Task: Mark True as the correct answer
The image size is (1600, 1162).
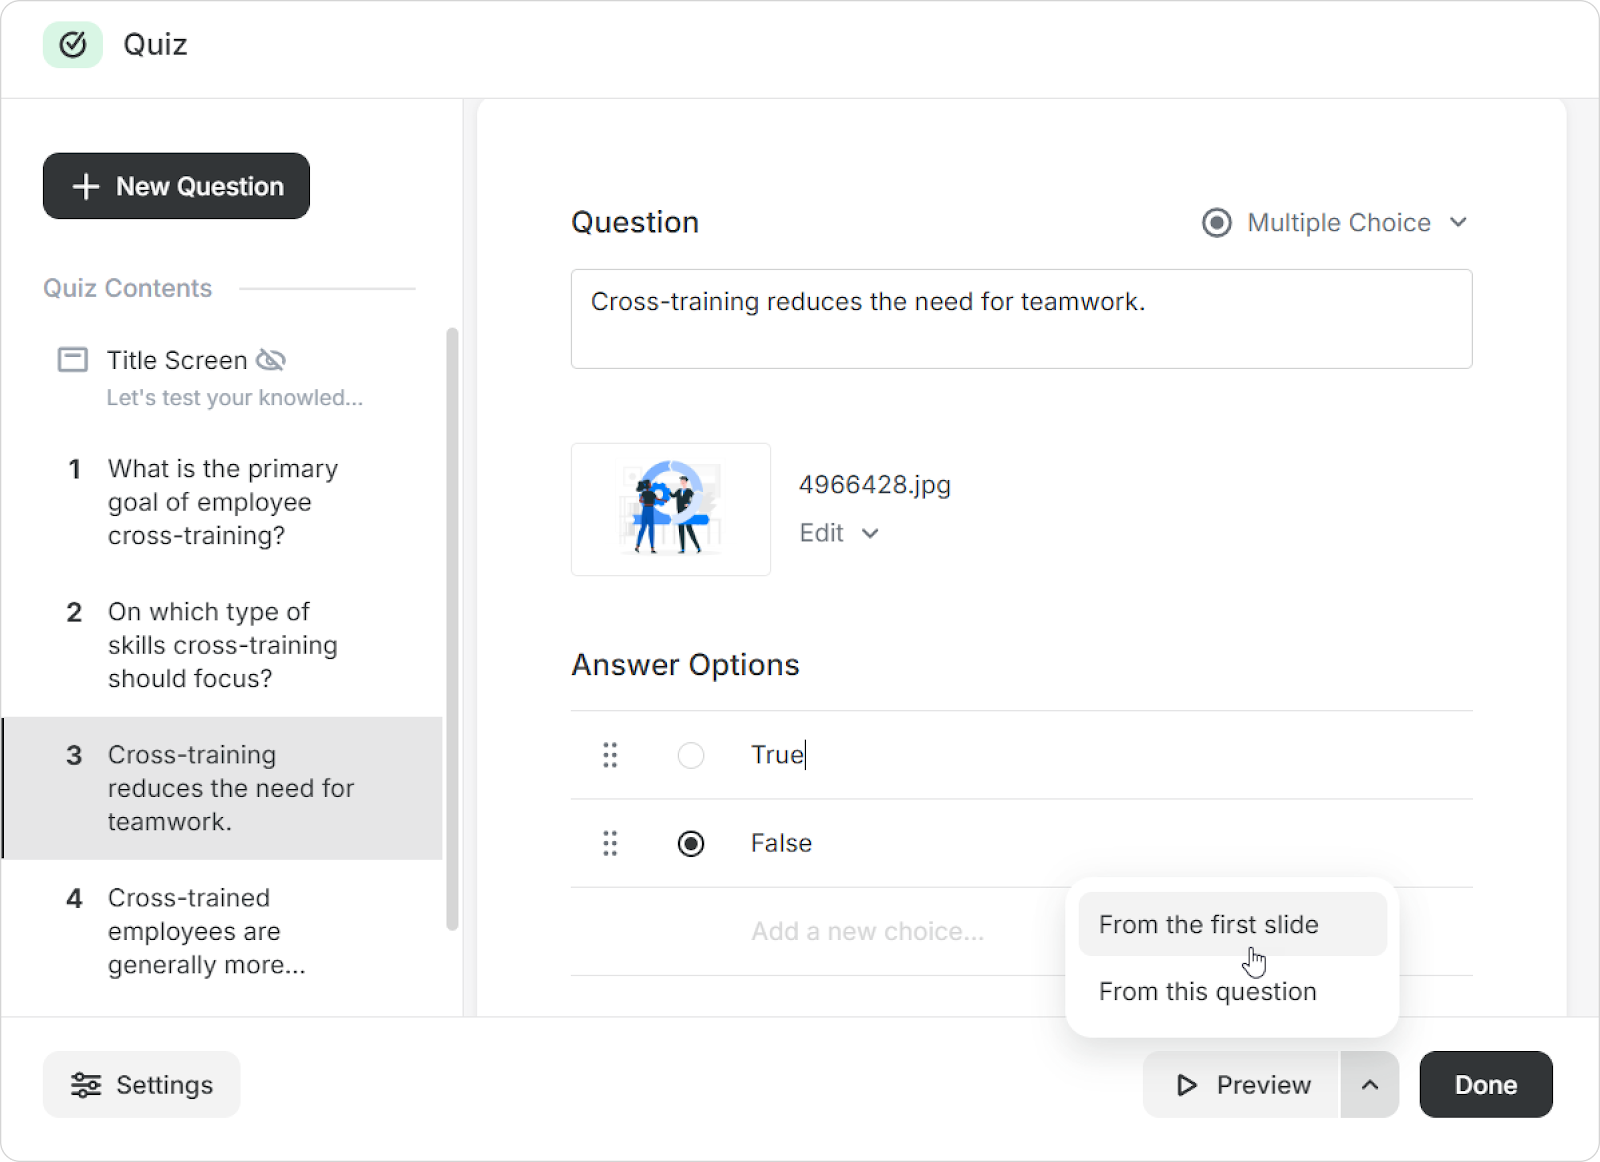Action: click(x=691, y=755)
